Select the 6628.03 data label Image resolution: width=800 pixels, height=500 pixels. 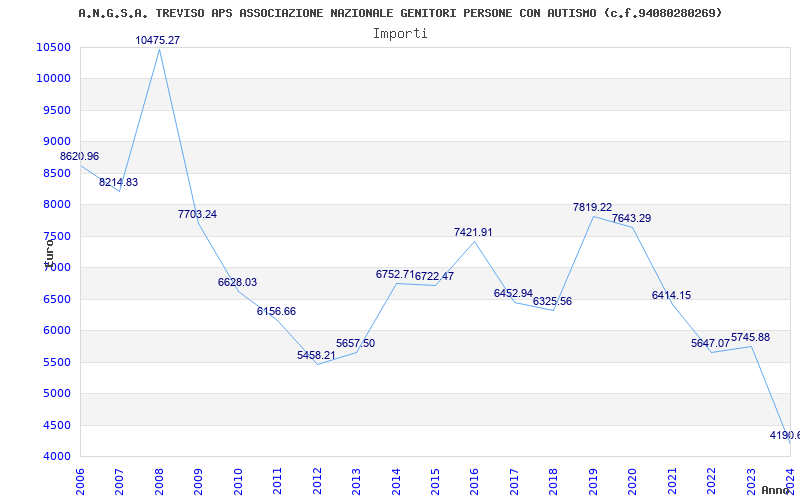click(x=238, y=282)
